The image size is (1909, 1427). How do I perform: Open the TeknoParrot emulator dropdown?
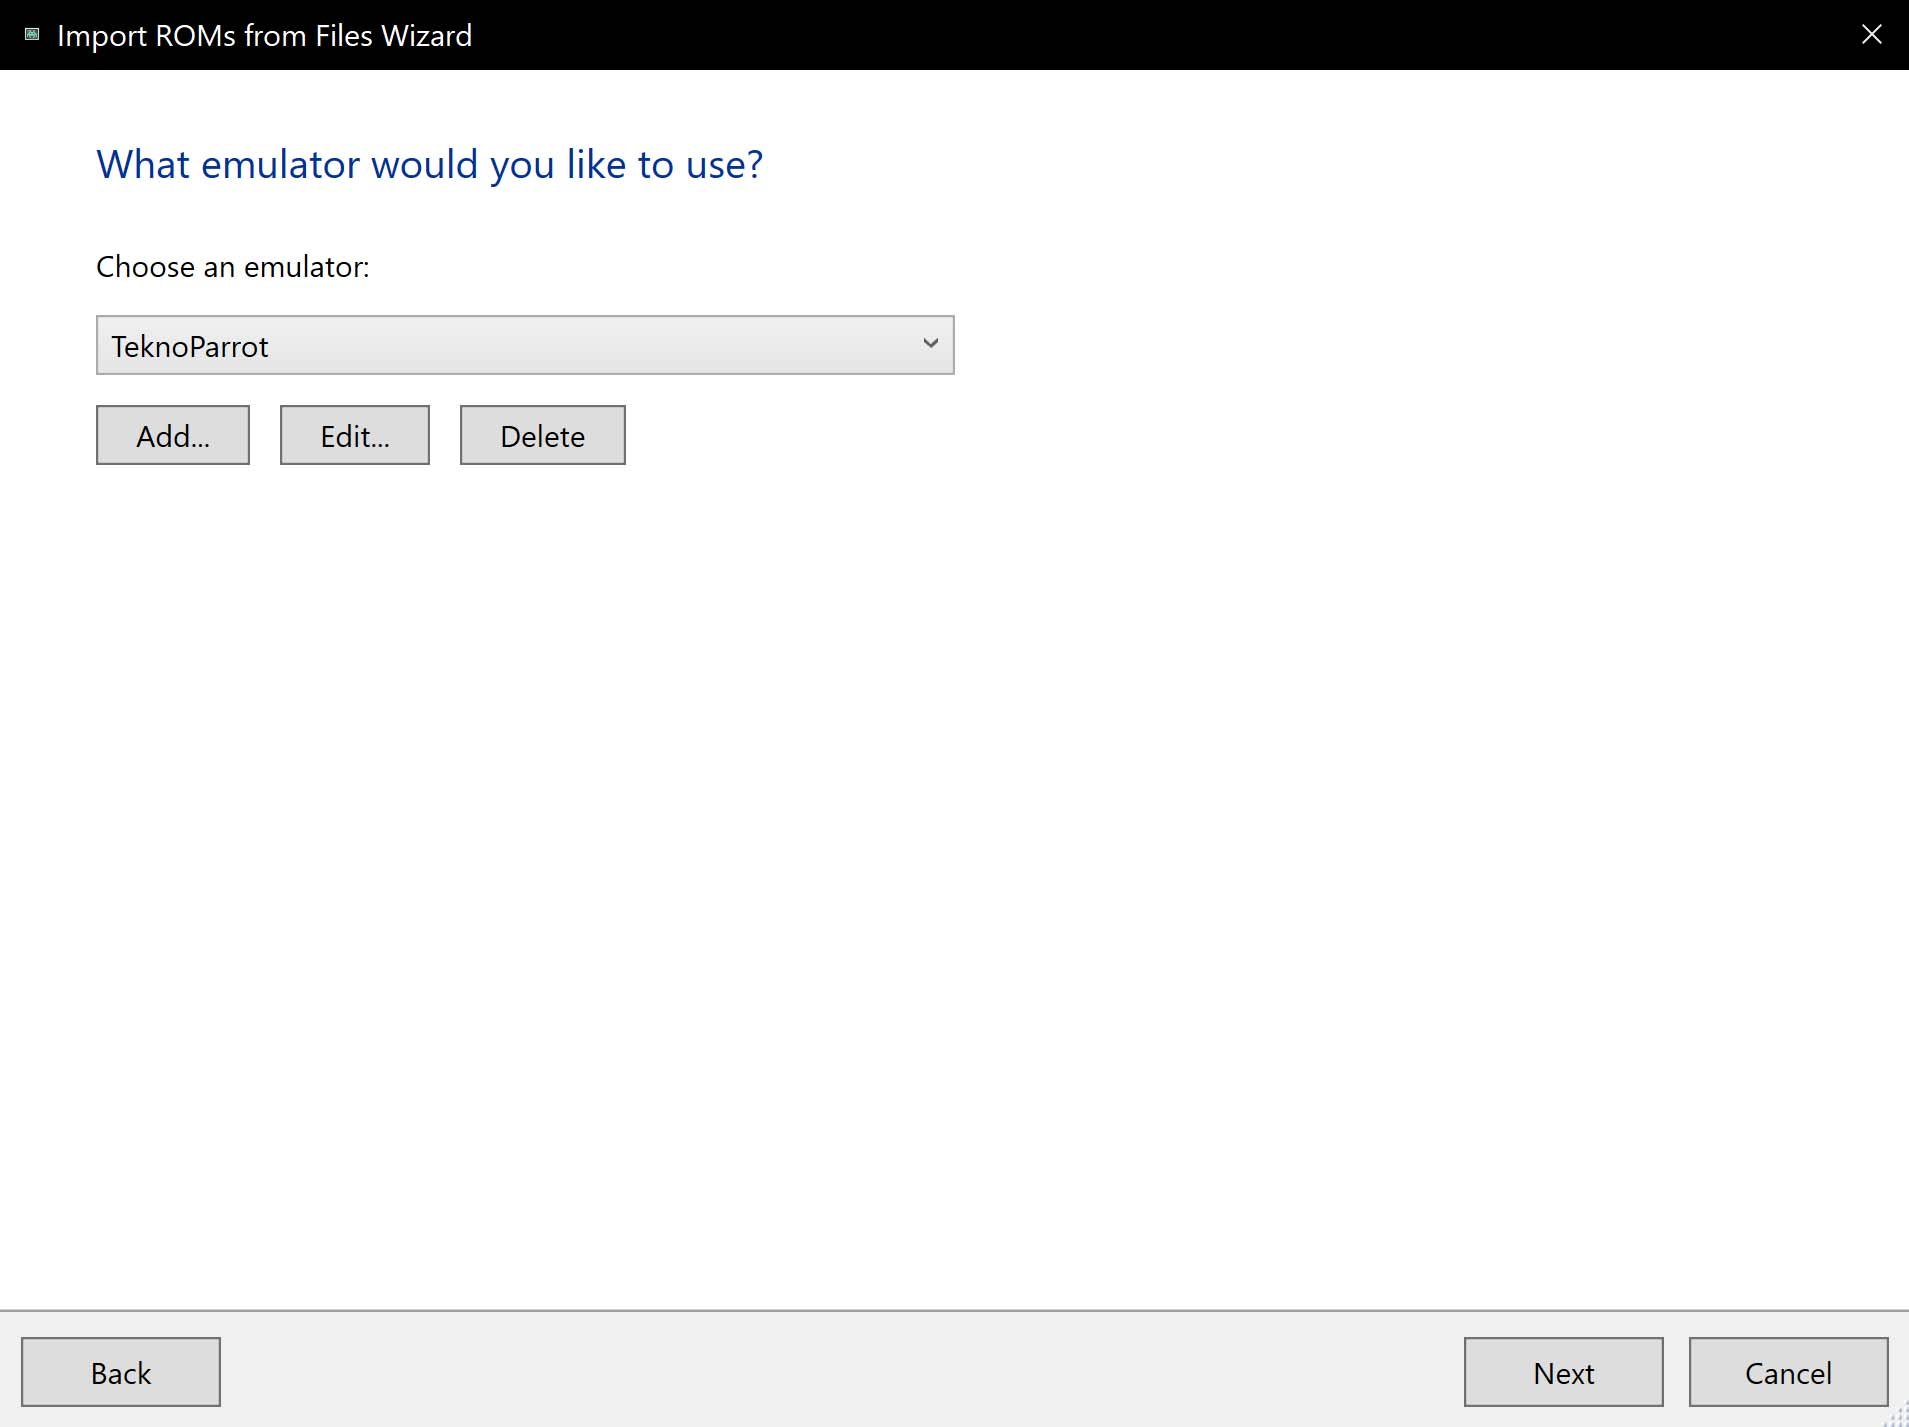[x=525, y=345]
